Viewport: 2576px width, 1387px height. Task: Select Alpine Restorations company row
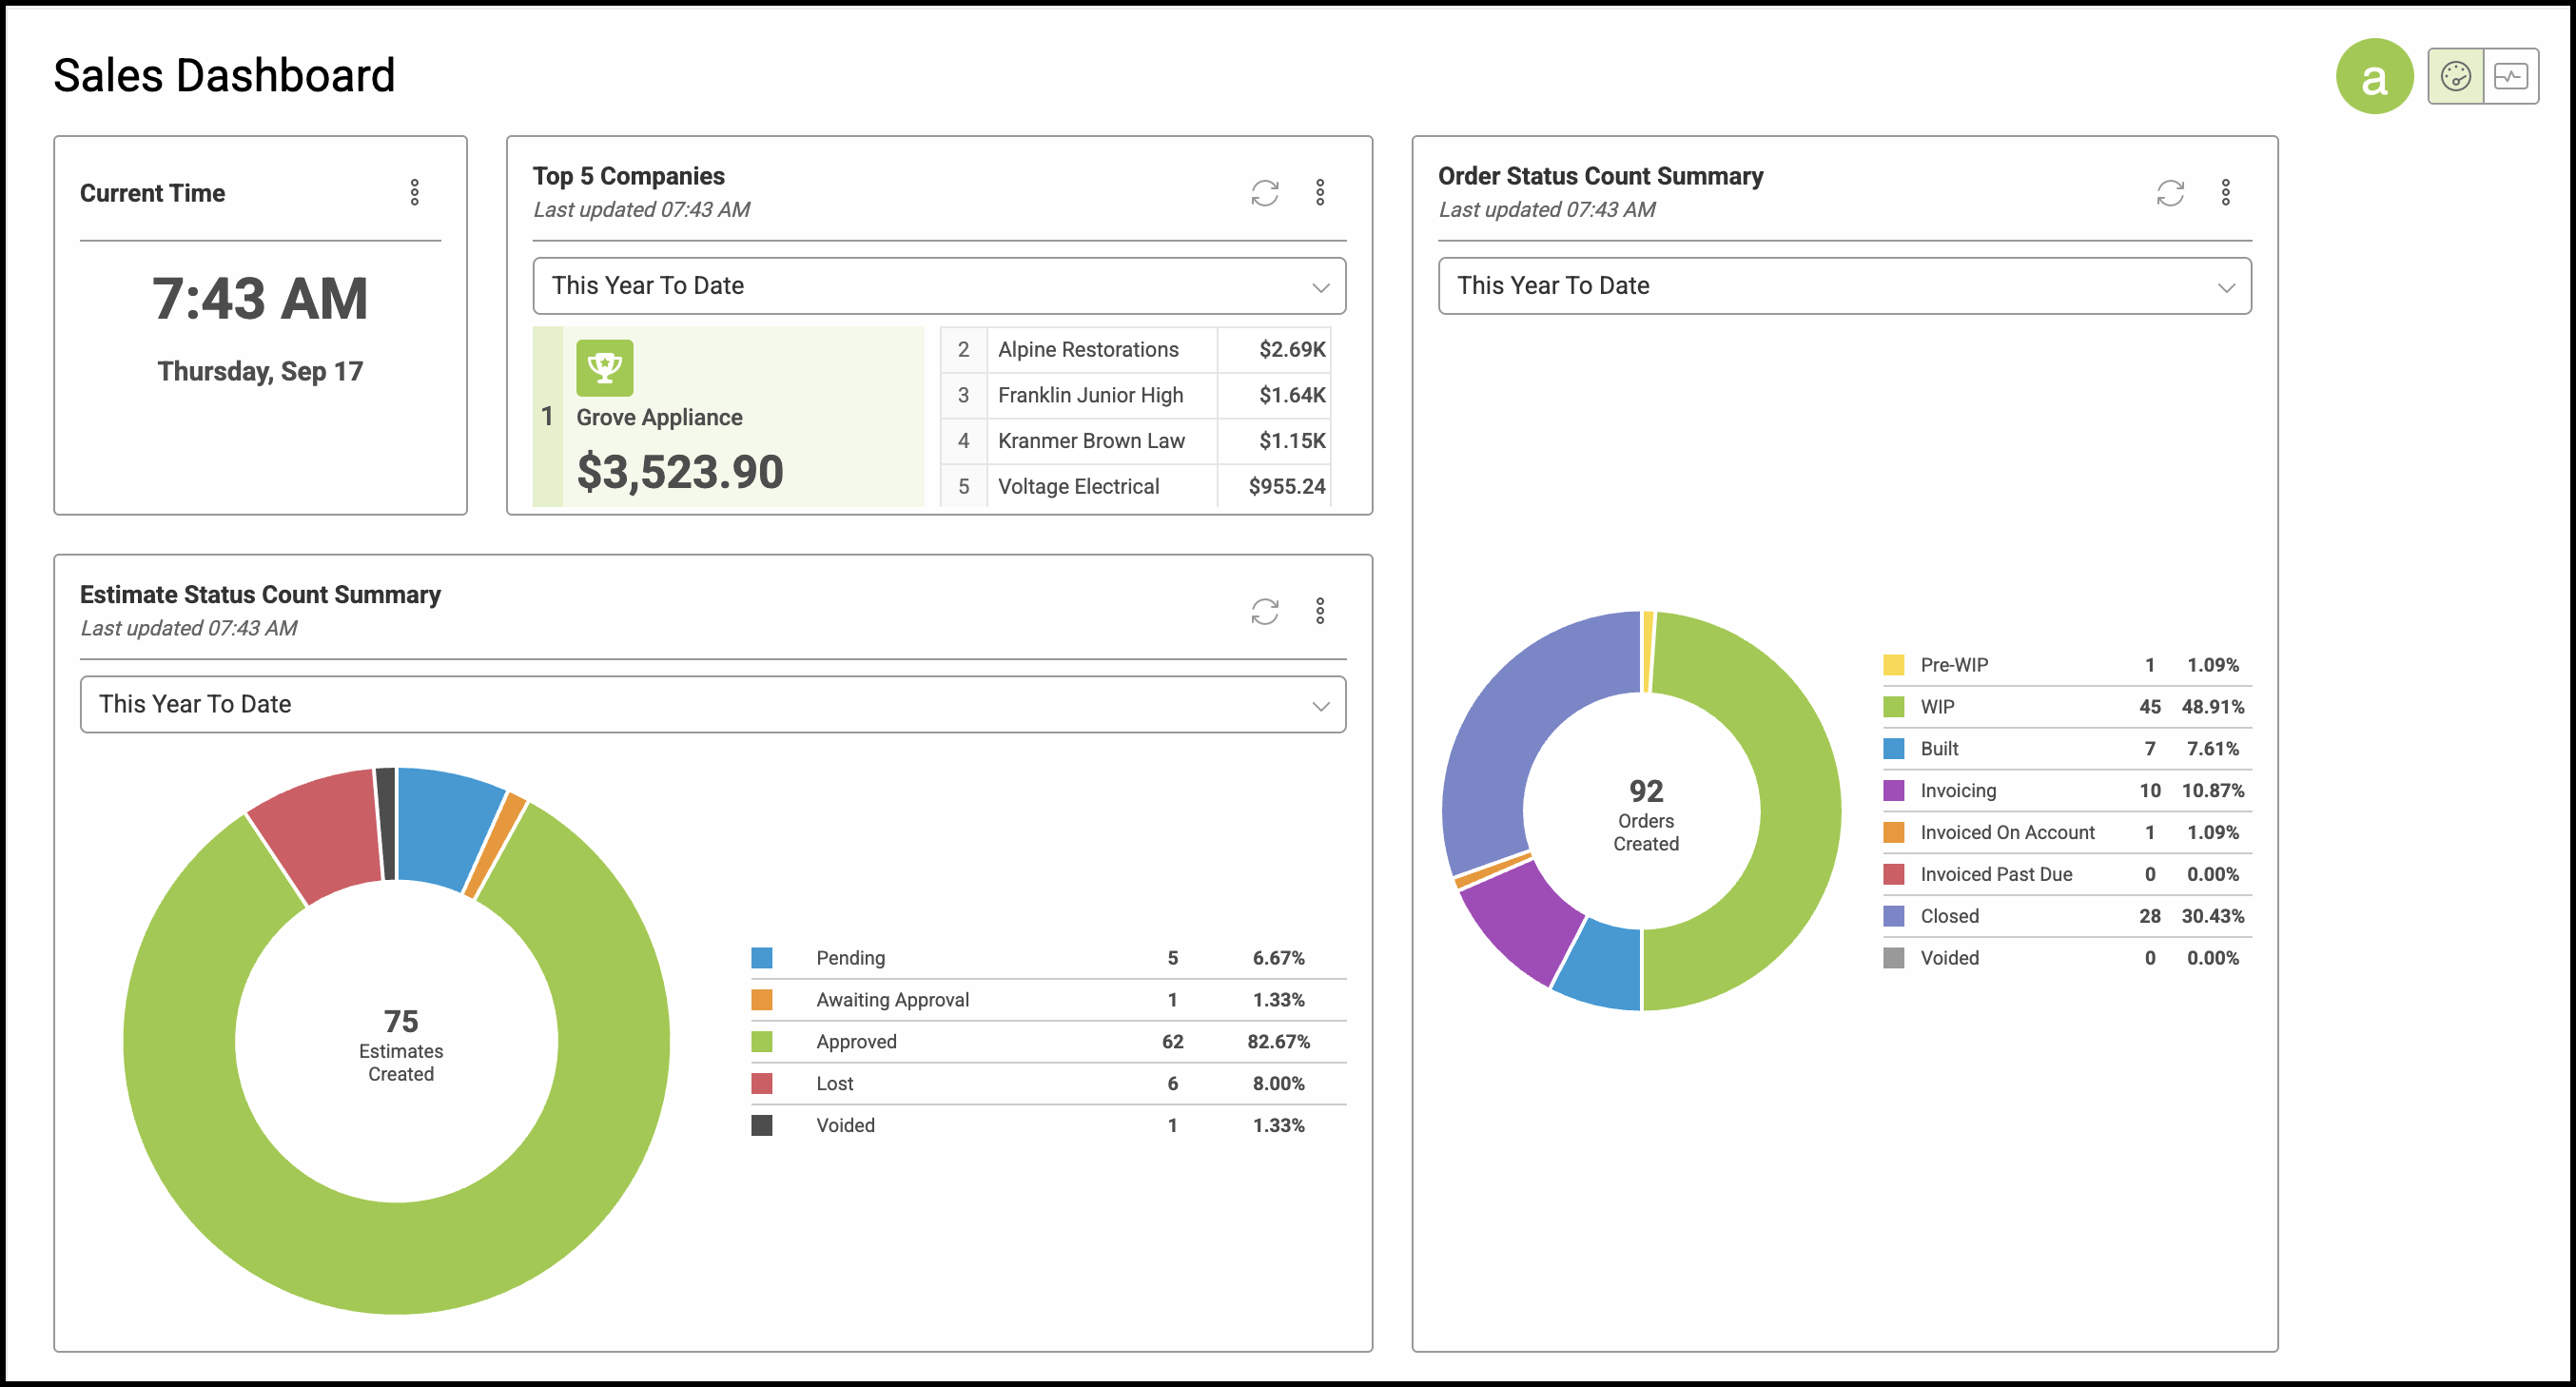coord(1135,349)
